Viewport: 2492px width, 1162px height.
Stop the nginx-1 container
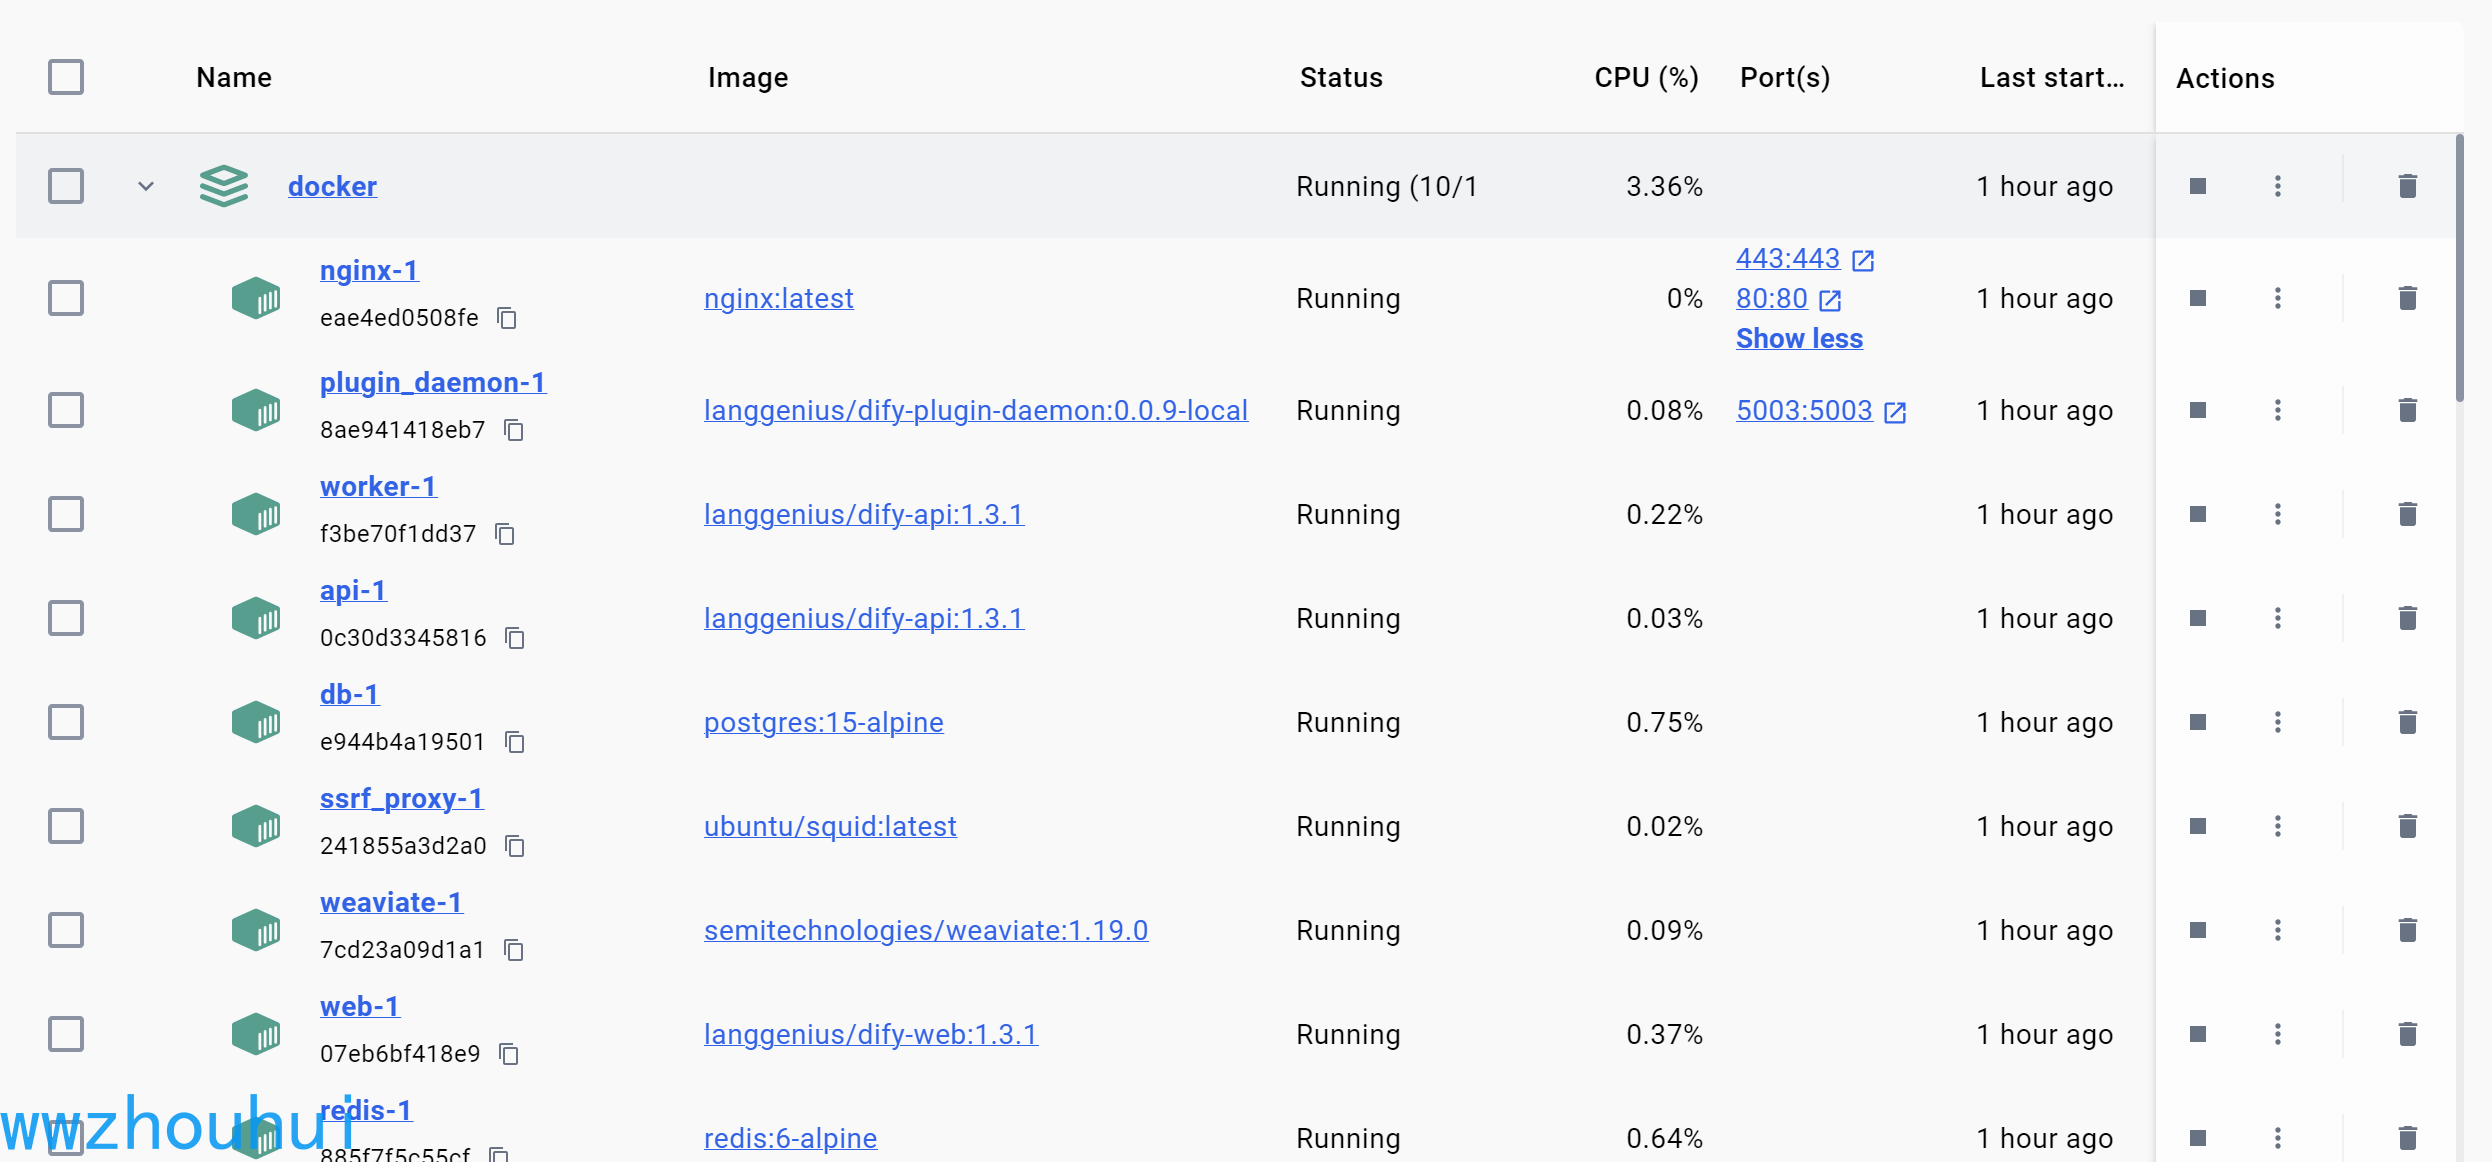(x=2197, y=298)
